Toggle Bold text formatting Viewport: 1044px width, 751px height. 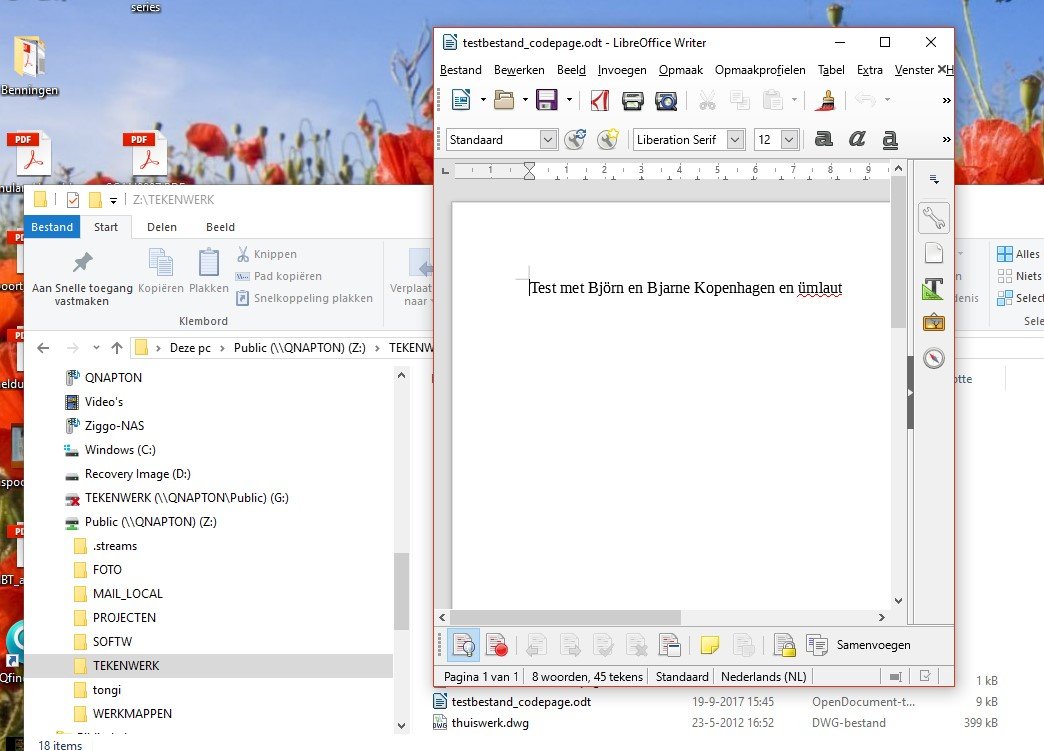click(823, 139)
